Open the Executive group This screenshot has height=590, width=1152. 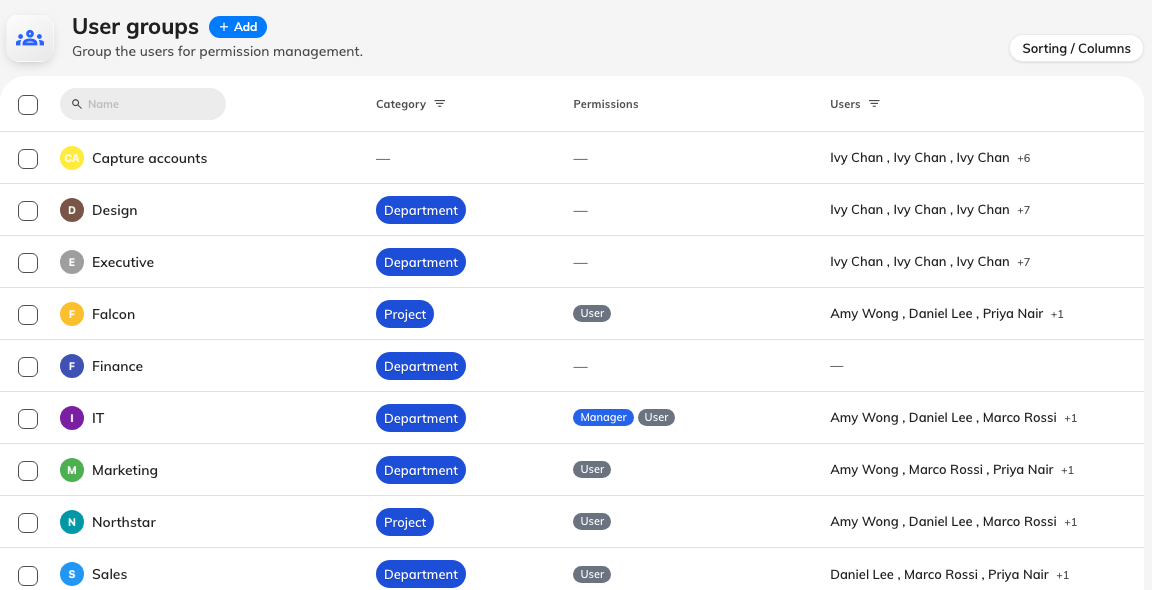point(123,262)
